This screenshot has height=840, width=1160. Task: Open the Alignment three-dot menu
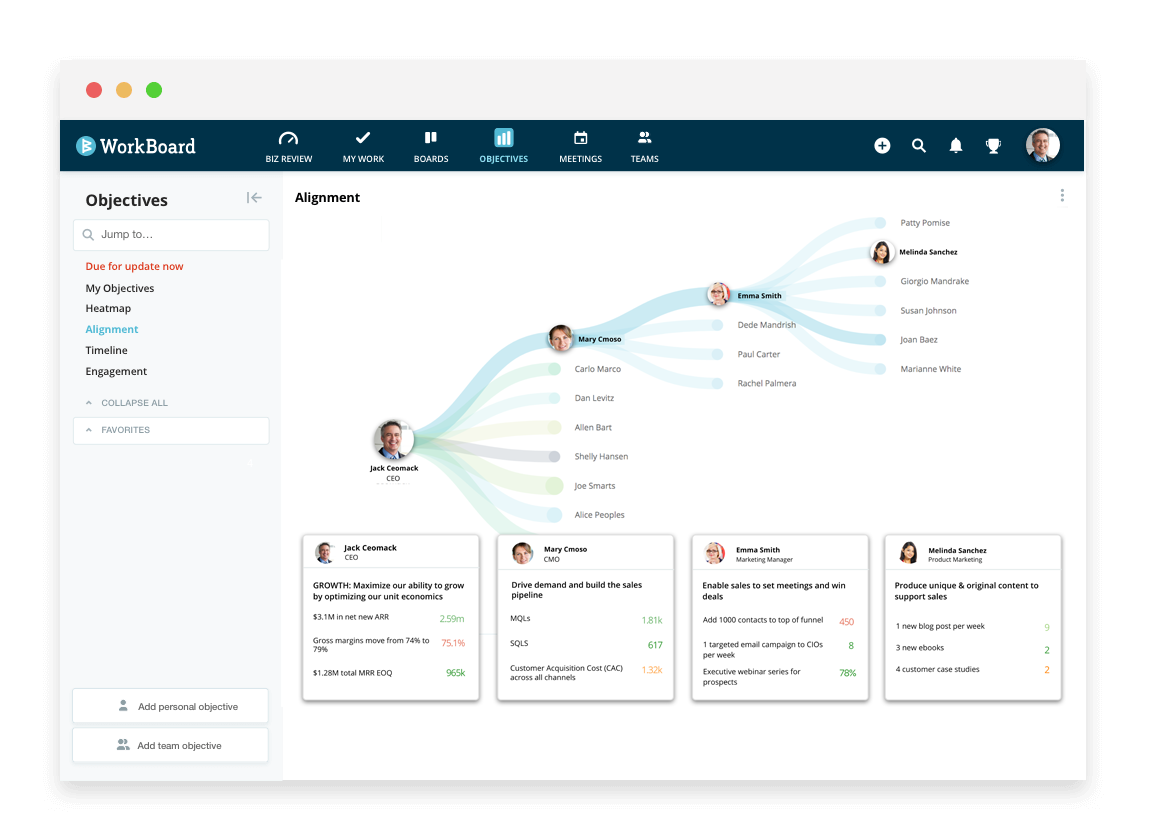coord(1062,195)
